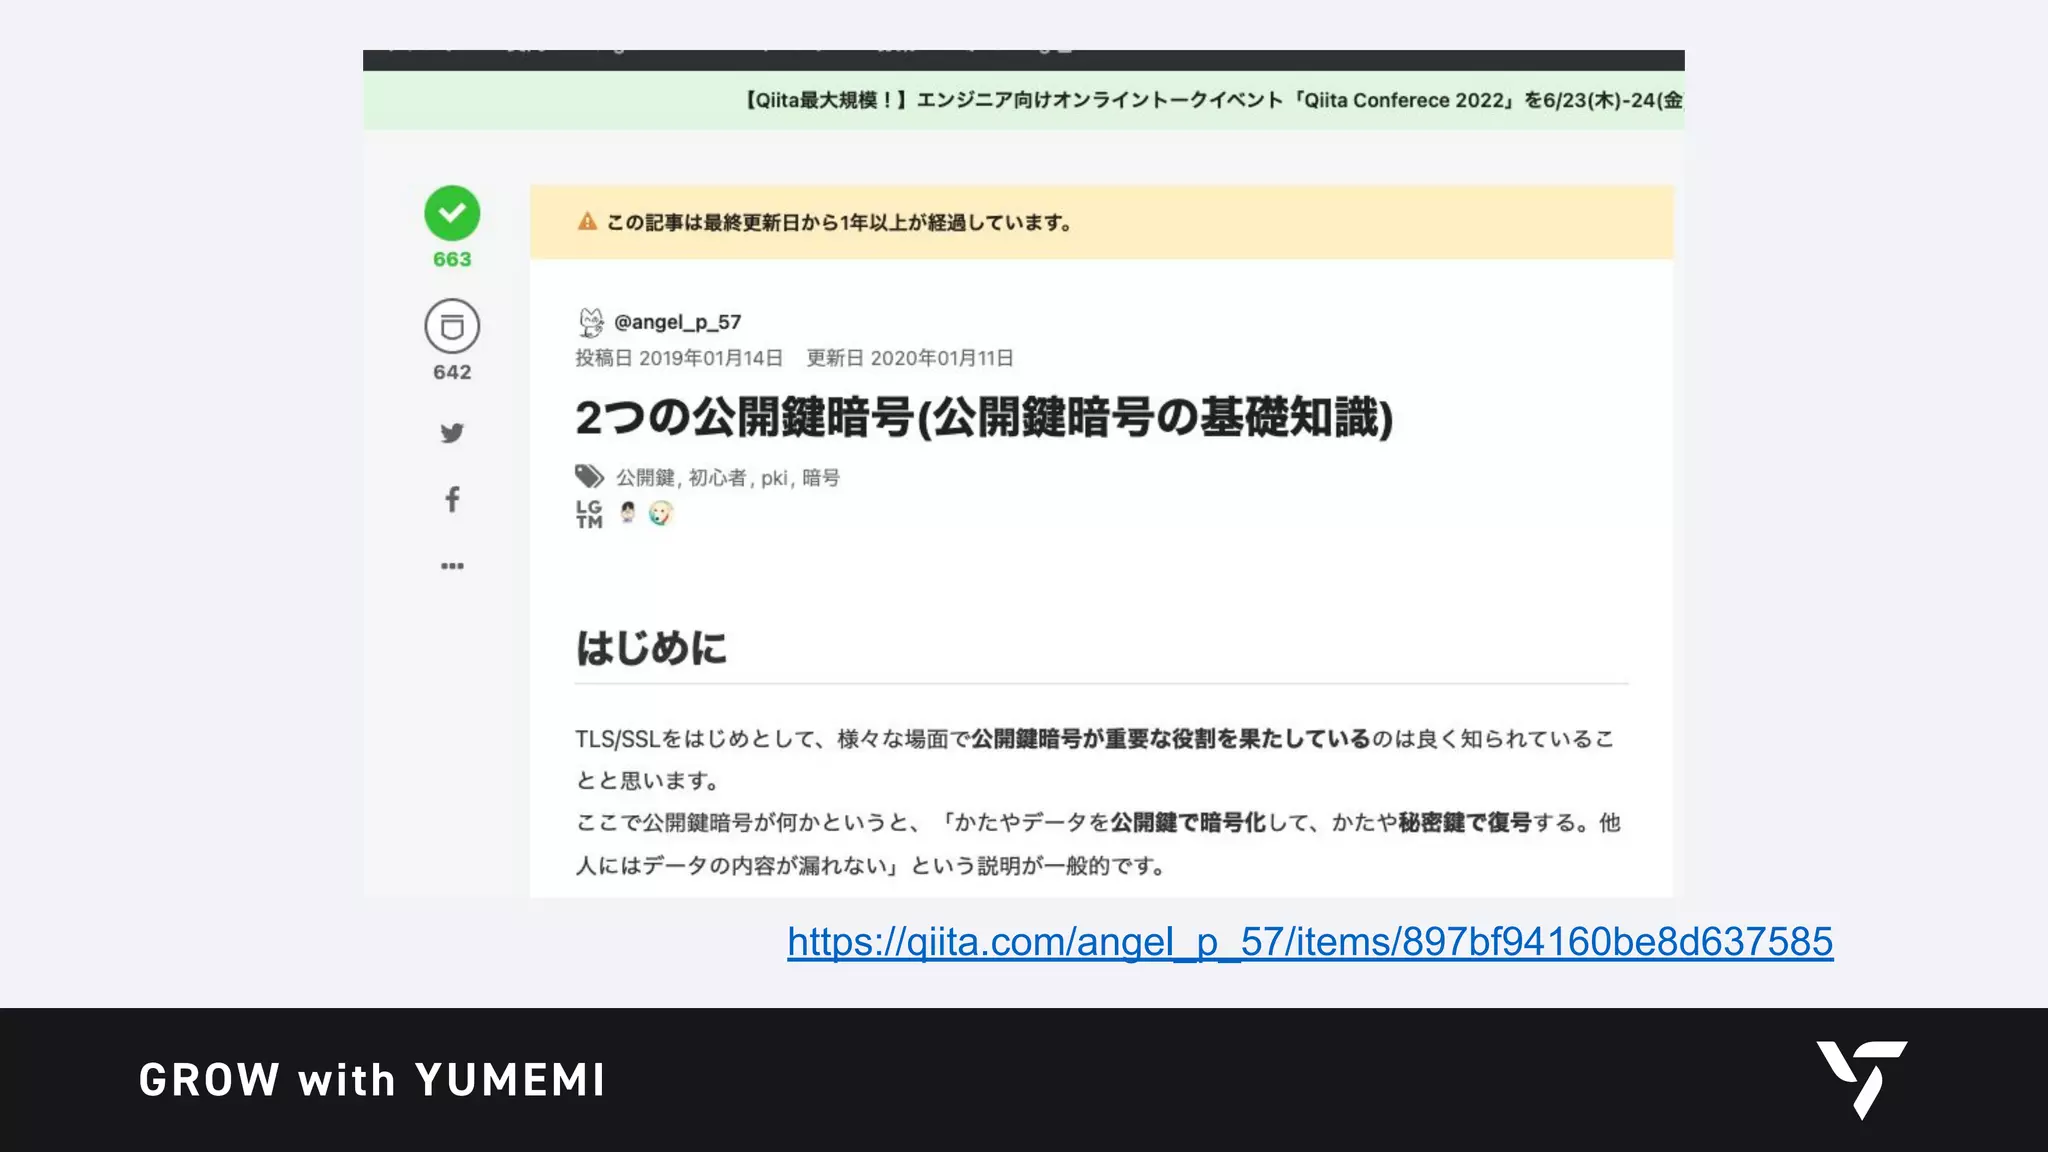Click the tag icon beside 公開鍵
Image resolution: width=2048 pixels, height=1152 pixels.
click(589, 476)
